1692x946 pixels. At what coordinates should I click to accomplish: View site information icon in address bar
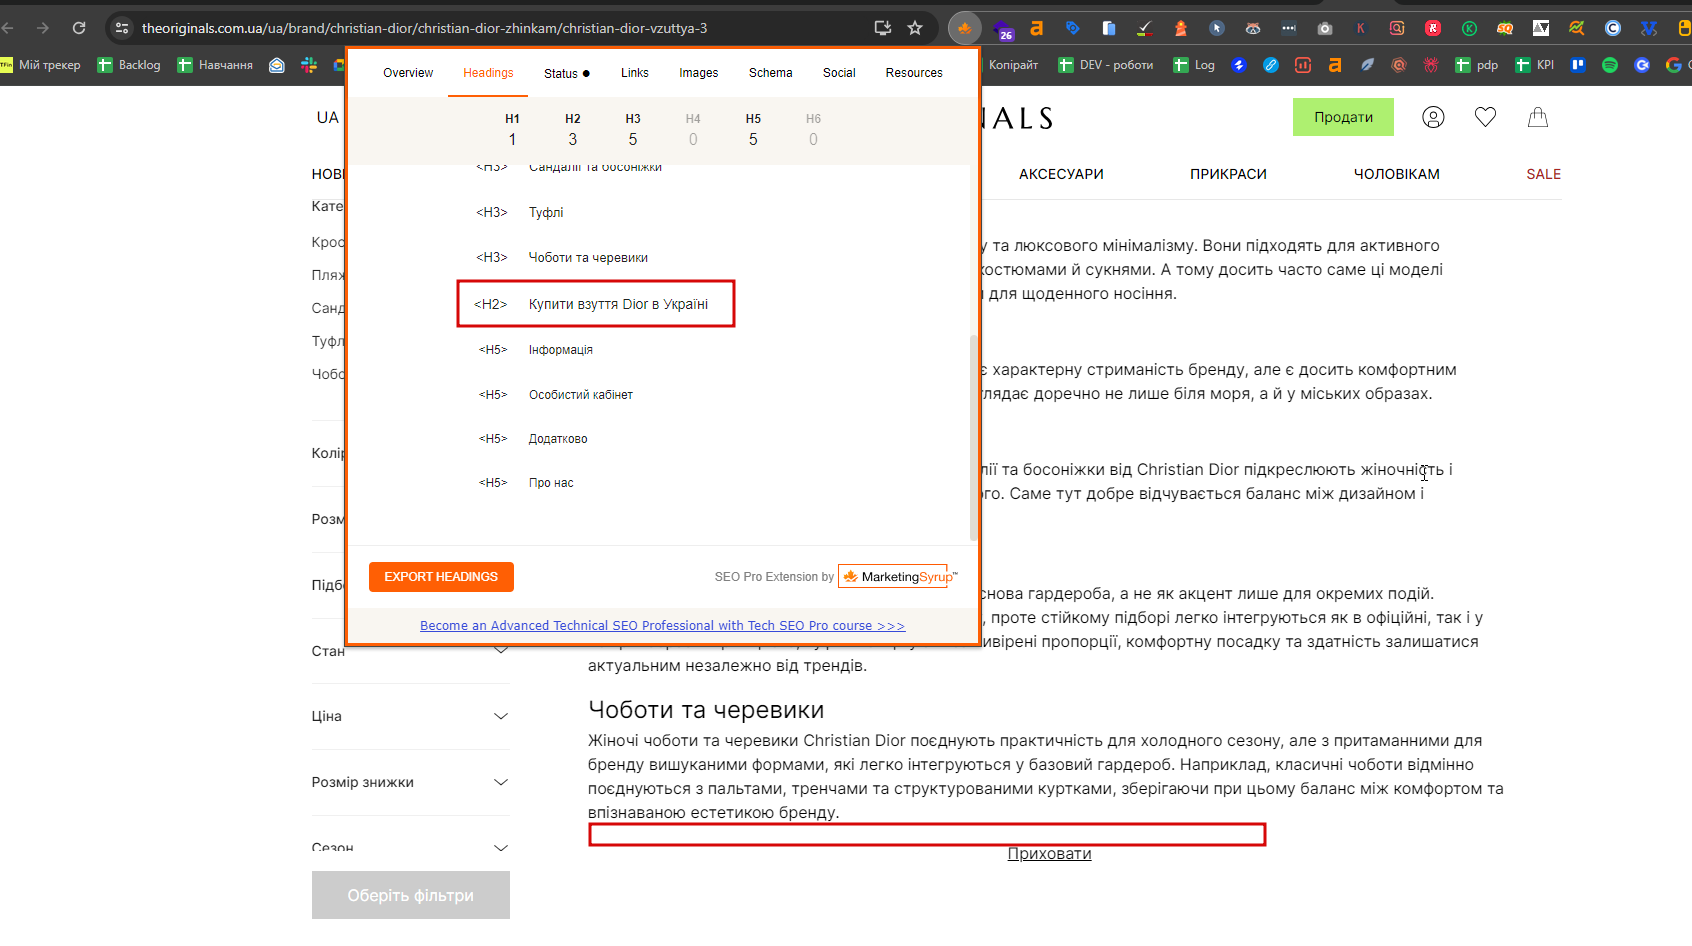click(122, 28)
